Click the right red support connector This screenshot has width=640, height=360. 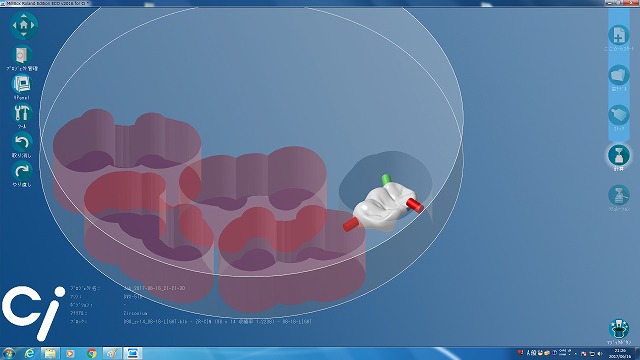(415, 205)
